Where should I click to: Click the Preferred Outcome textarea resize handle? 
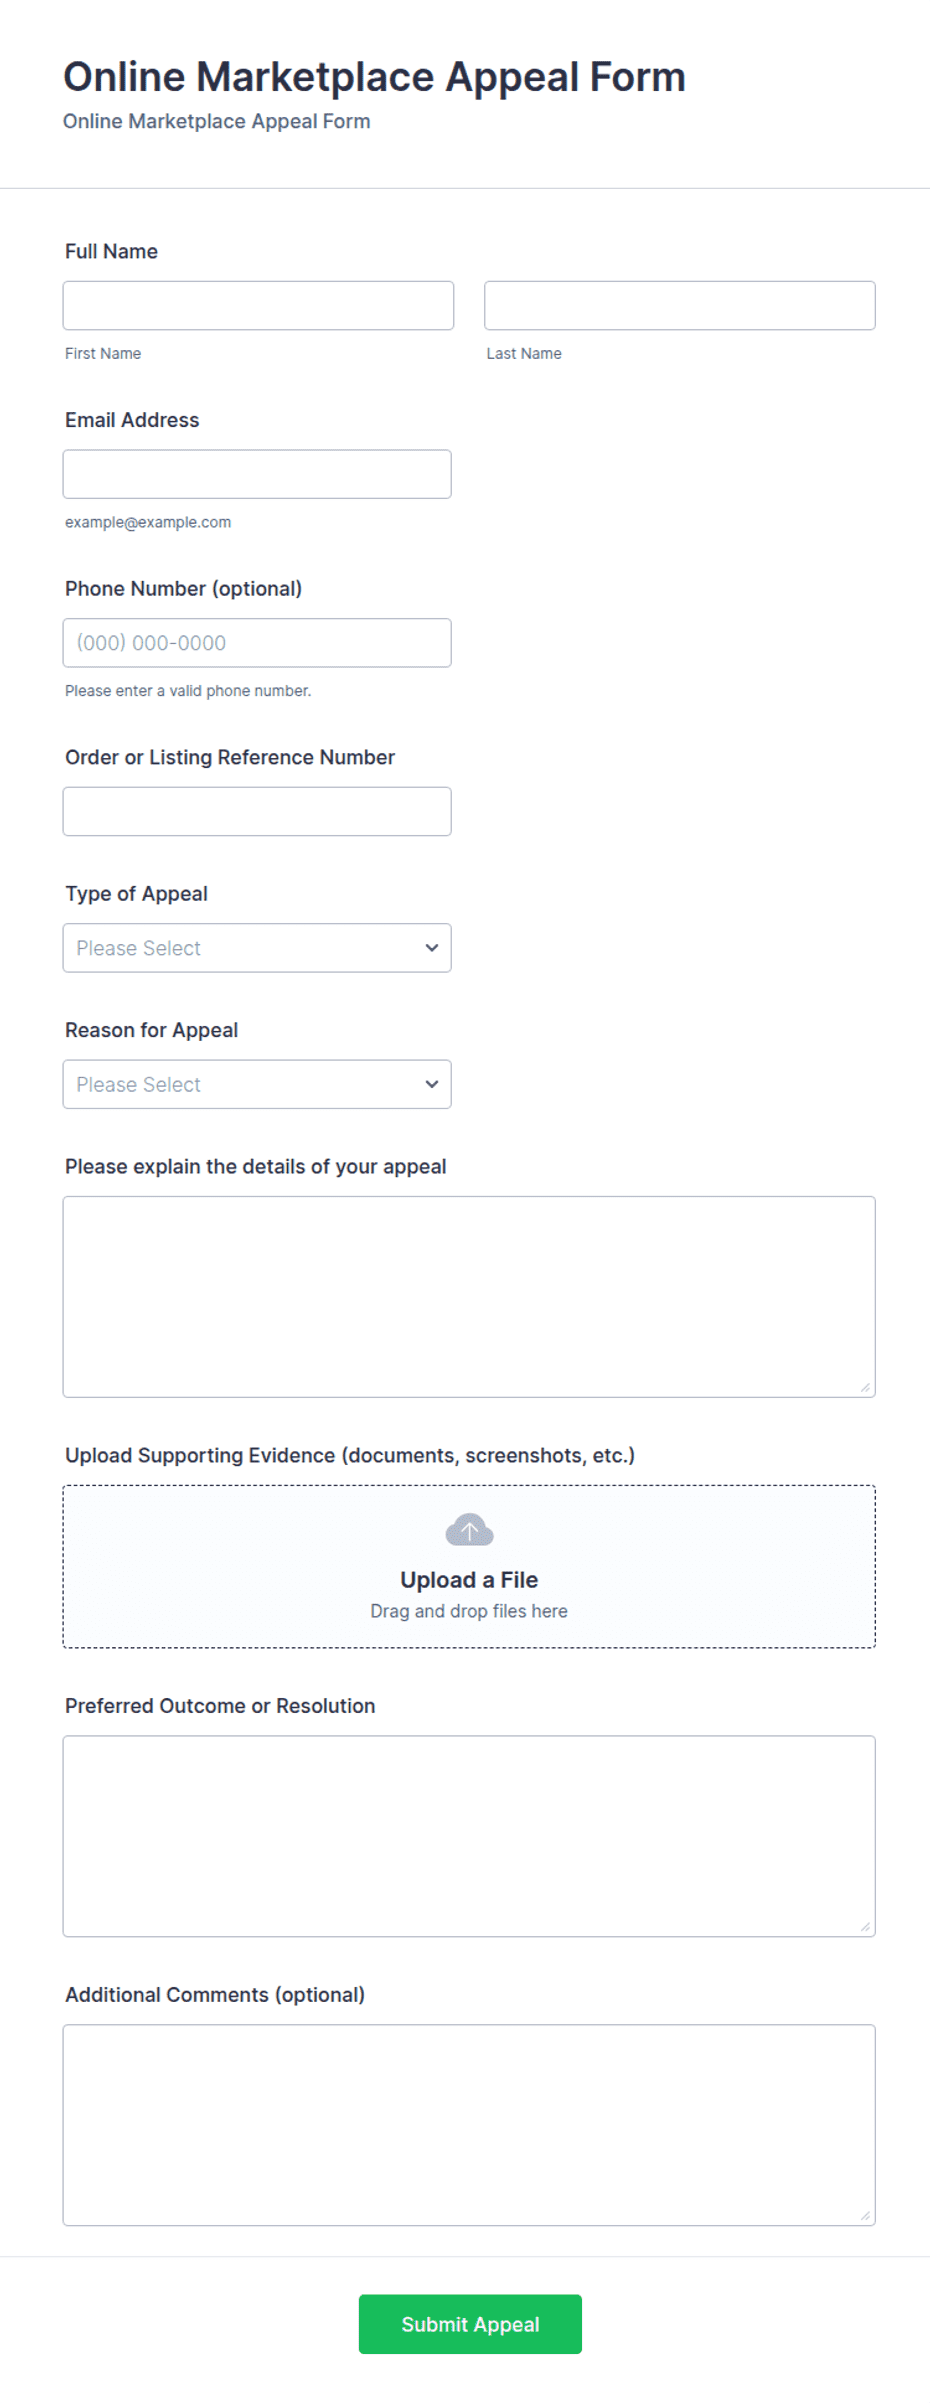865,1926
